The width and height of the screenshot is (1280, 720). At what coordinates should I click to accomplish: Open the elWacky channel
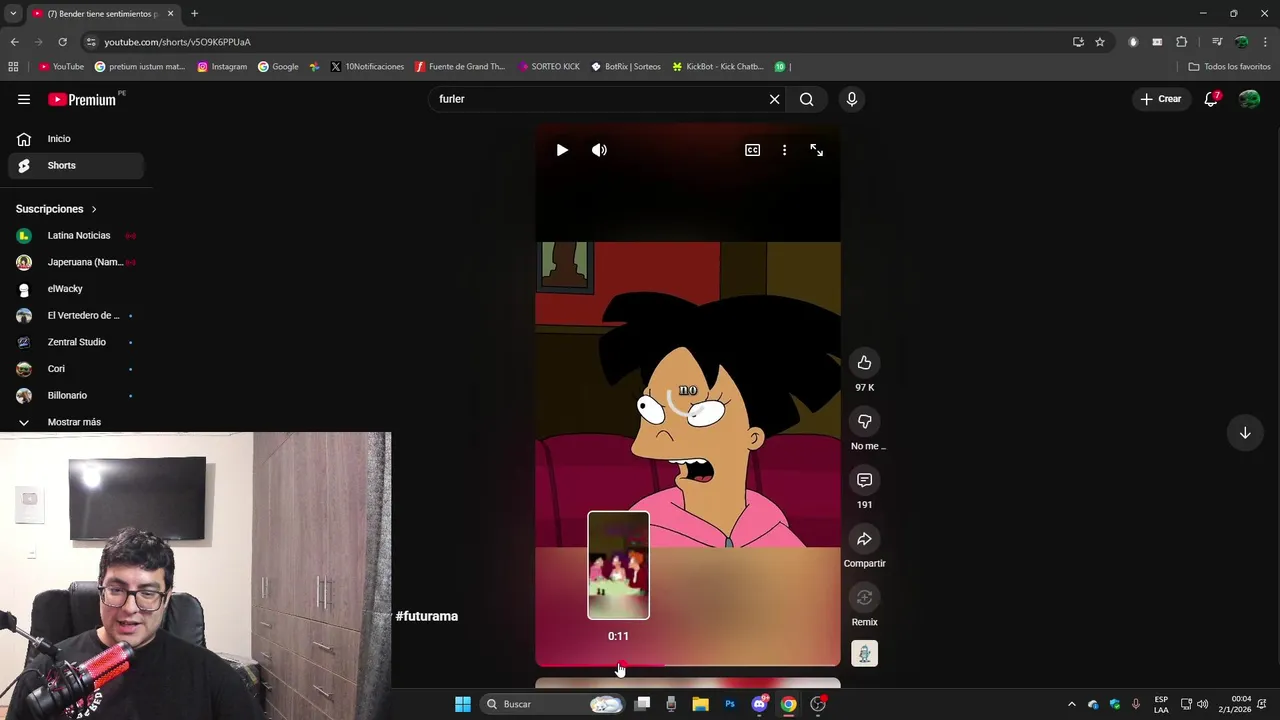tap(75, 289)
